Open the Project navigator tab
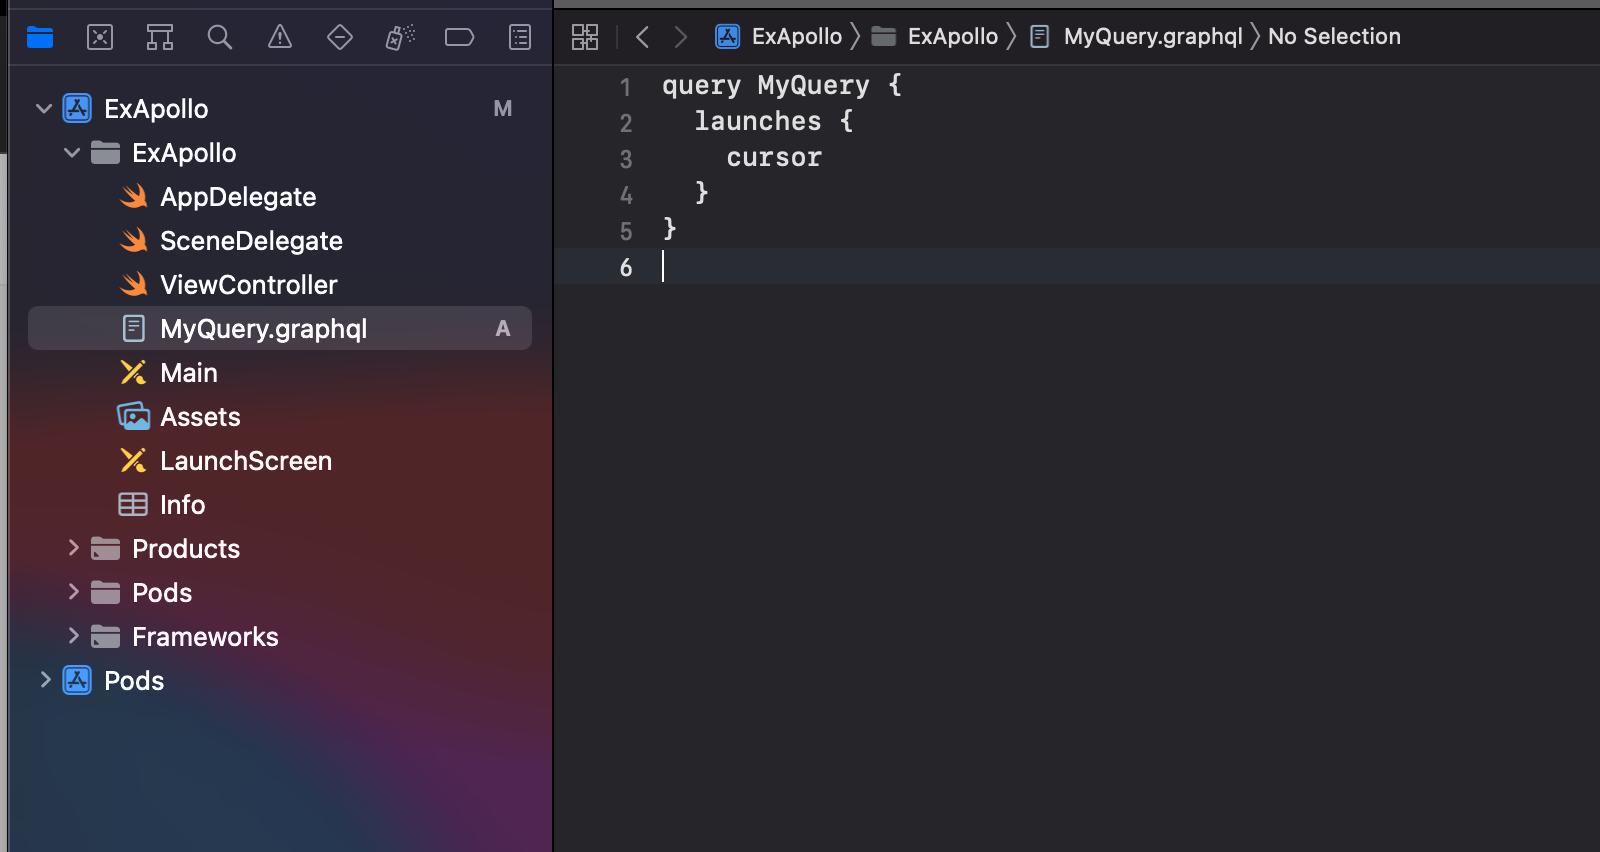Screen dimensions: 1600x852 click(x=40, y=38)
